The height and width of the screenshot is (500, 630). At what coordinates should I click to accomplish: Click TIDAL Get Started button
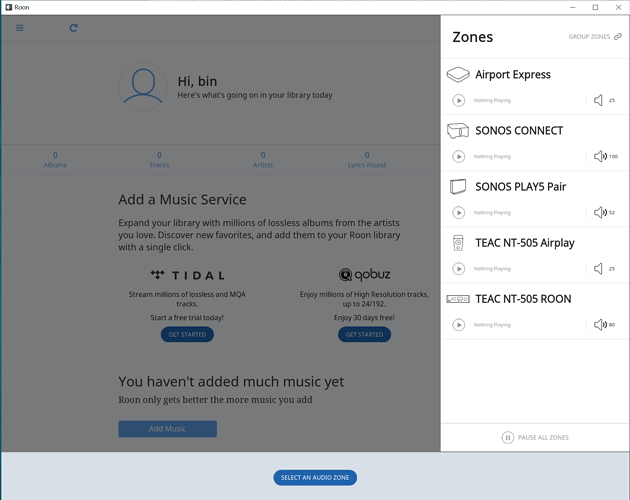pyautogui.click(x=187, y=334)
